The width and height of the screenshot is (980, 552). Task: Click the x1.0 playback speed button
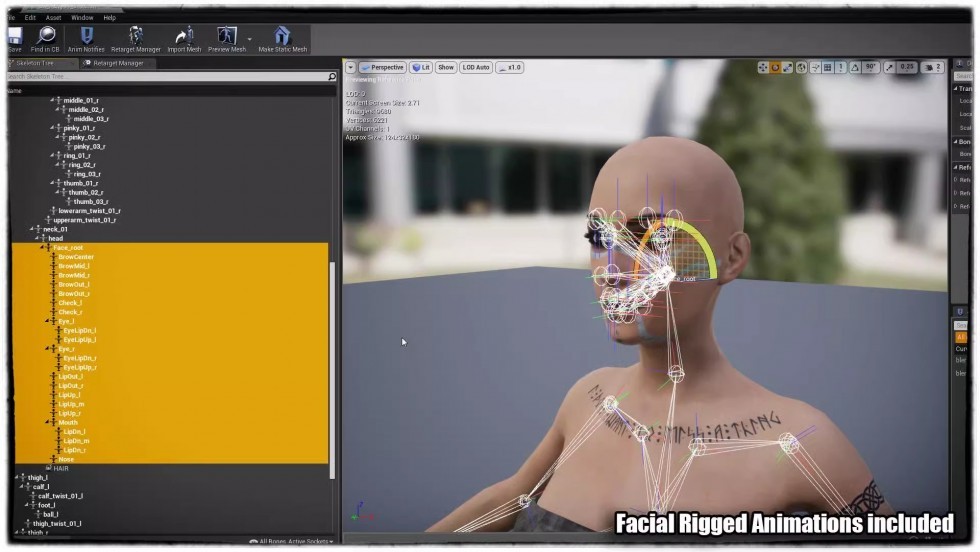pos(510,68)
